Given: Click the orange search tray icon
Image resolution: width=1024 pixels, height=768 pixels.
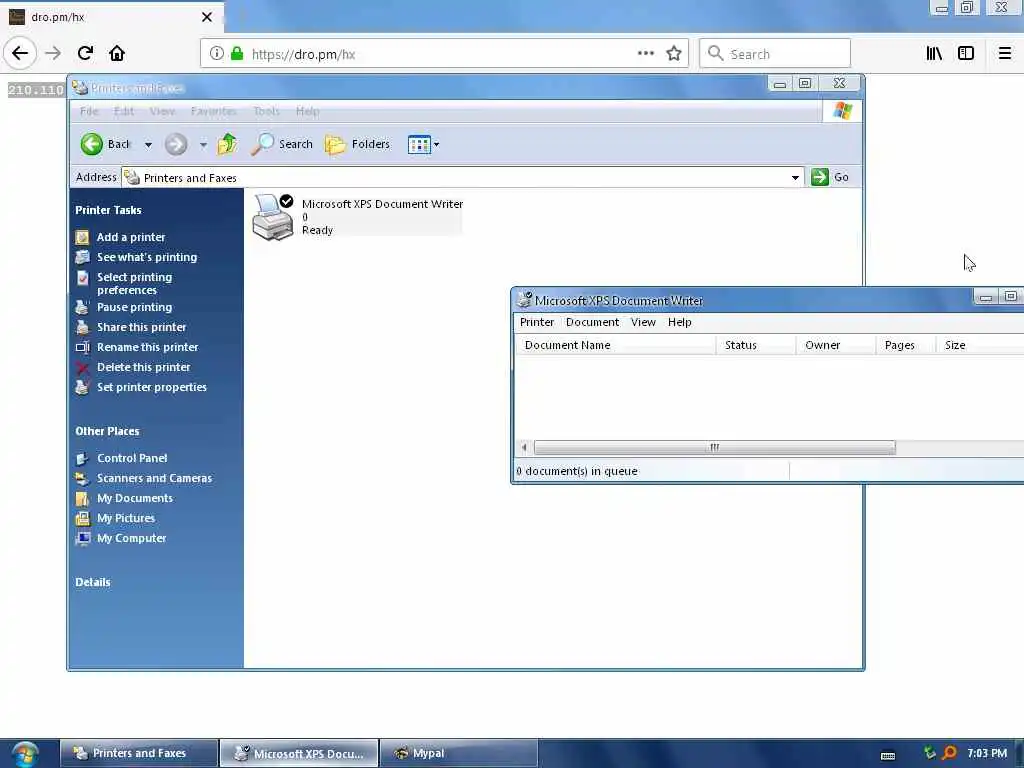Looking at the screenshot, I should pyautogui.click(x=950, y=753).
